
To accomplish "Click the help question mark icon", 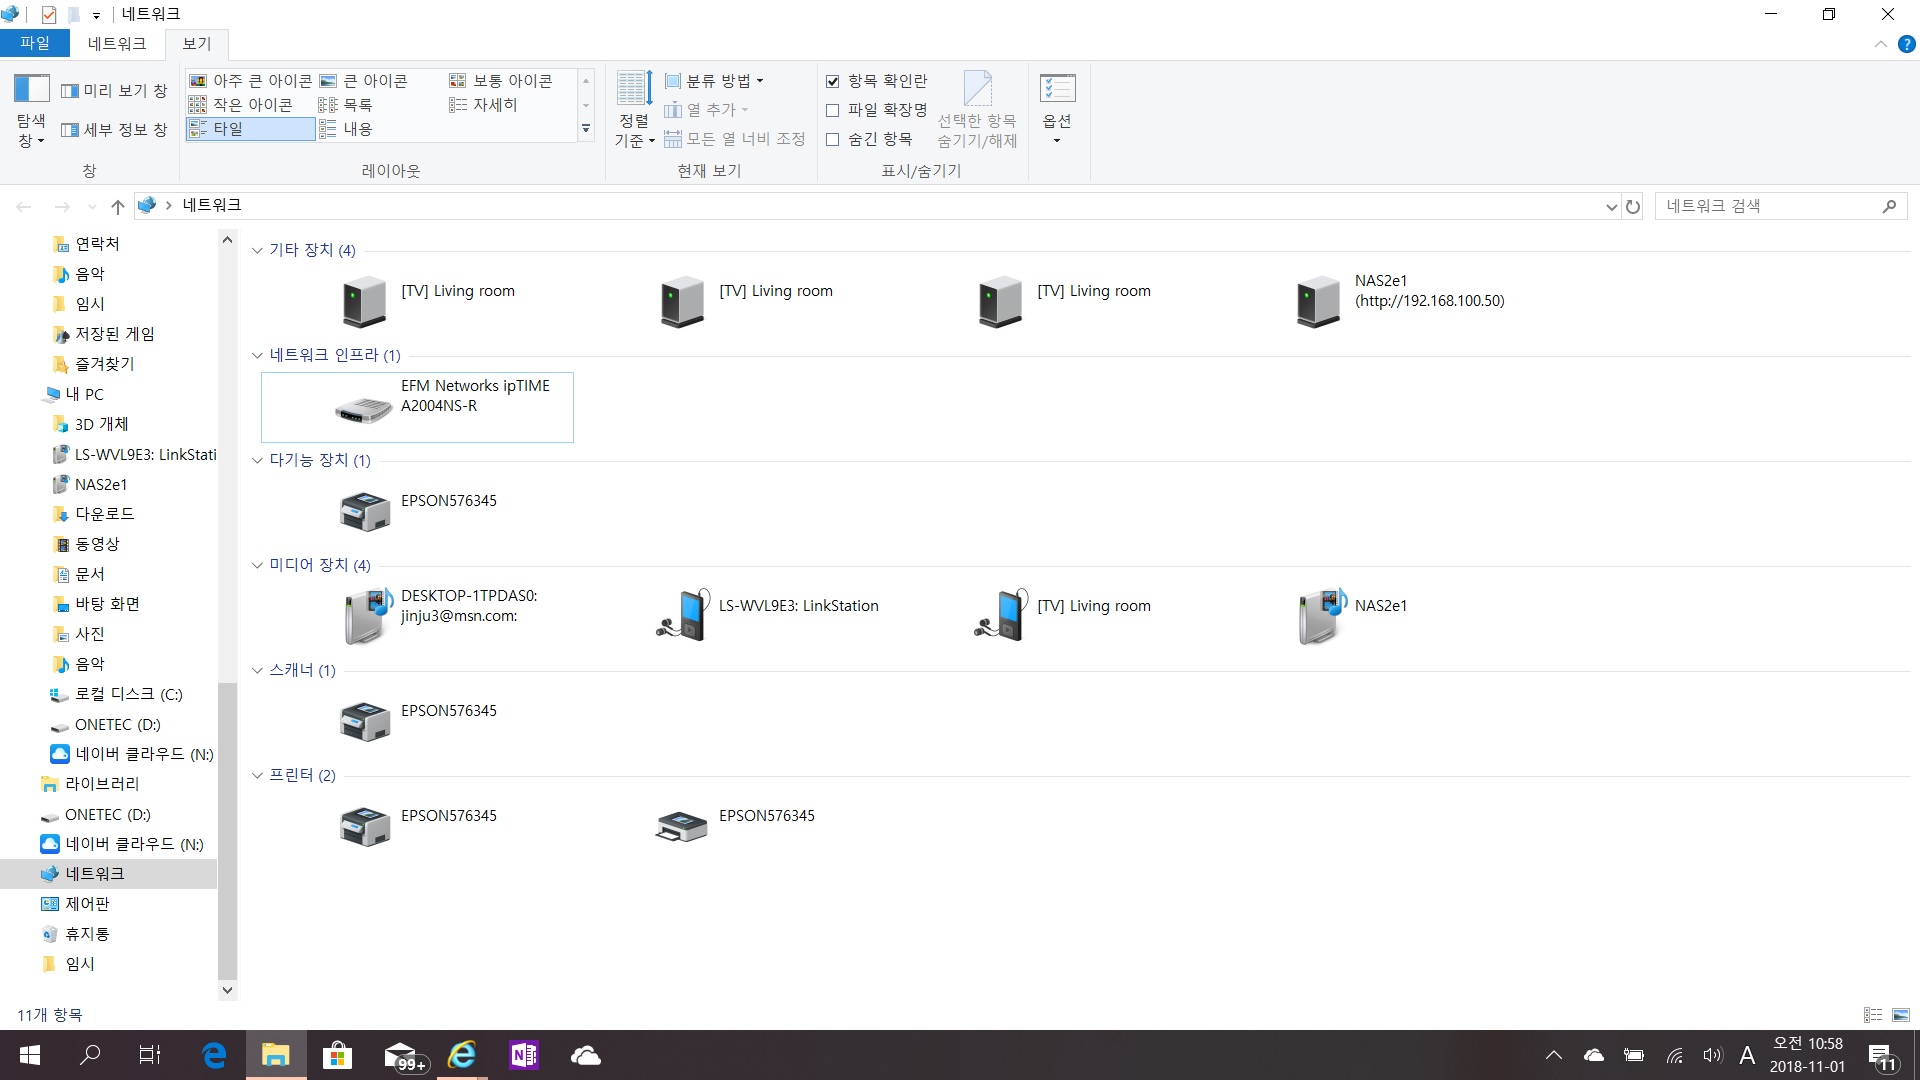I will (1906, 44).
